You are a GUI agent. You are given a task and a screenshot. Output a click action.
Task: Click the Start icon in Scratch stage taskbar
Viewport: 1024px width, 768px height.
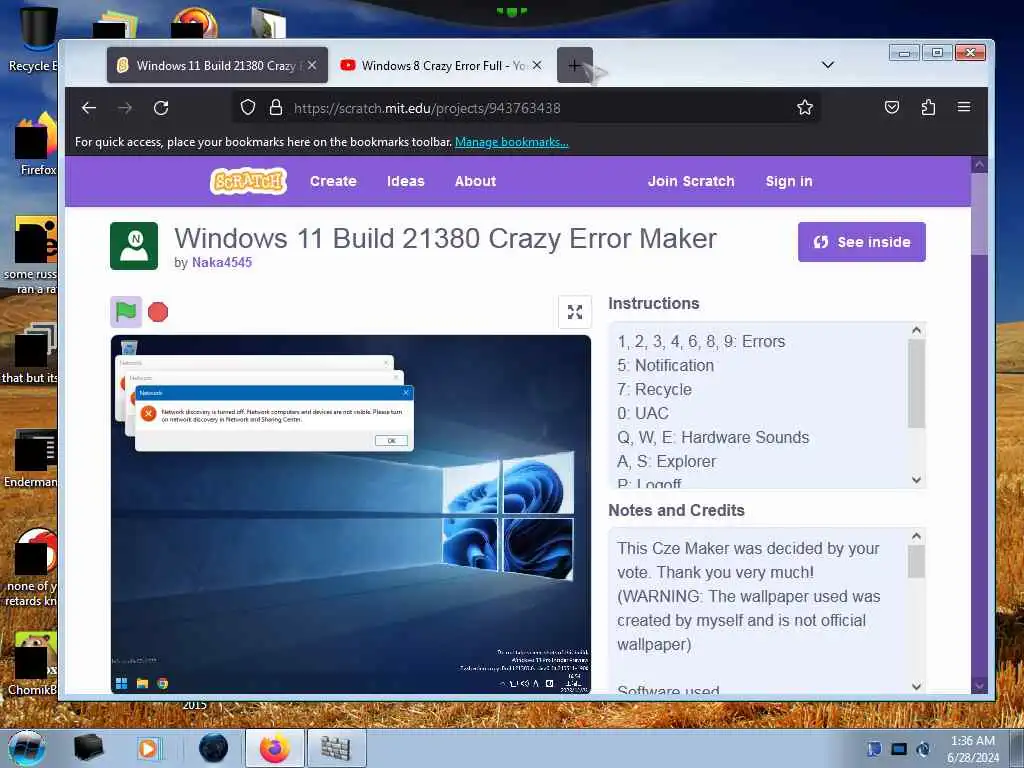click(x=121, y=684)
